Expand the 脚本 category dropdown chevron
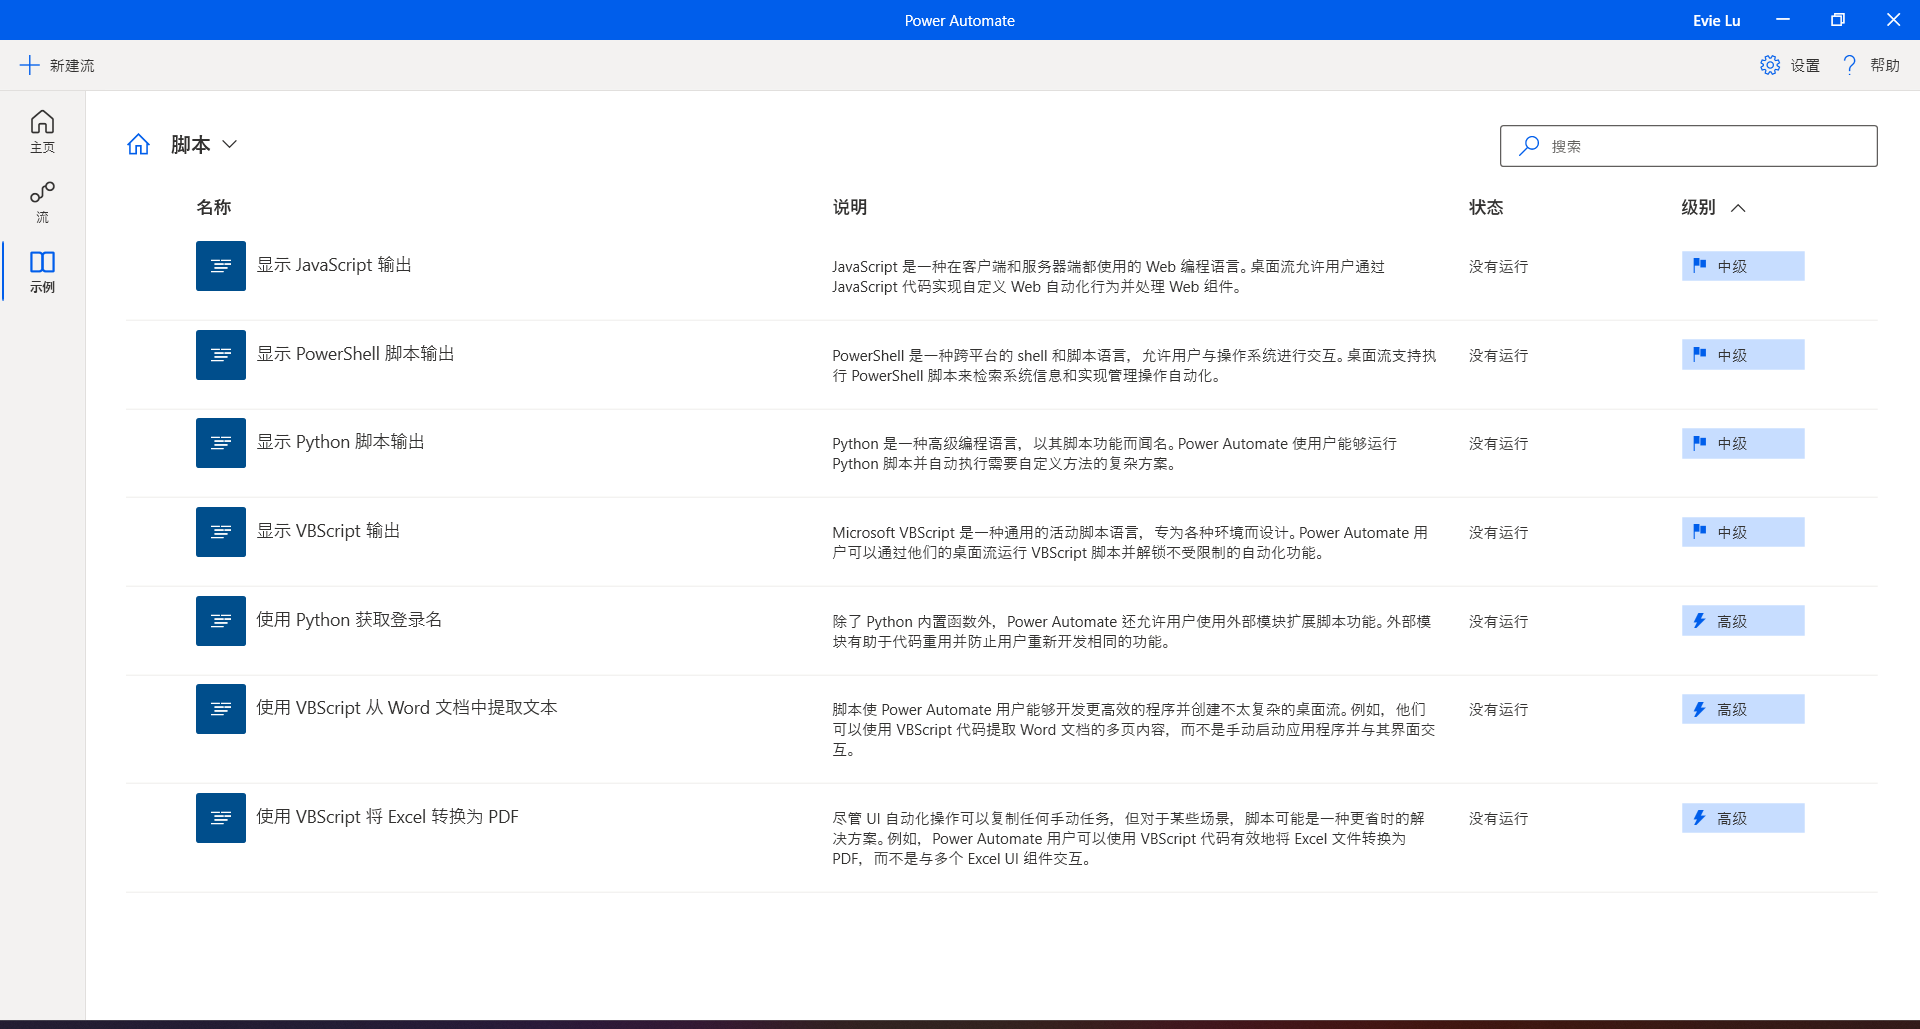This screenshot has height=1029, width=1920. [230, 145]
